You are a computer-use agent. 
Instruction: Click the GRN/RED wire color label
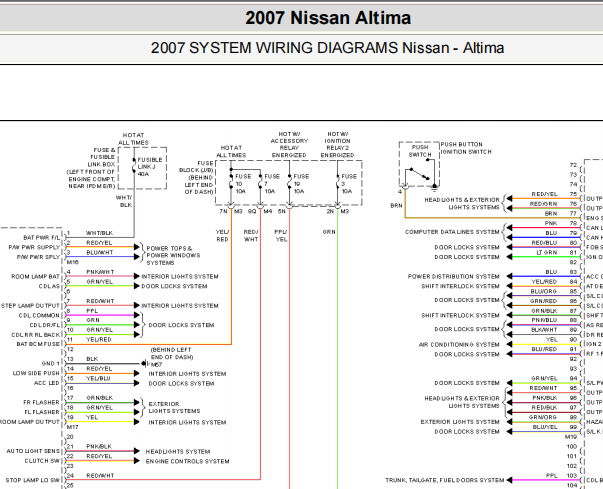tap(543, 301)
